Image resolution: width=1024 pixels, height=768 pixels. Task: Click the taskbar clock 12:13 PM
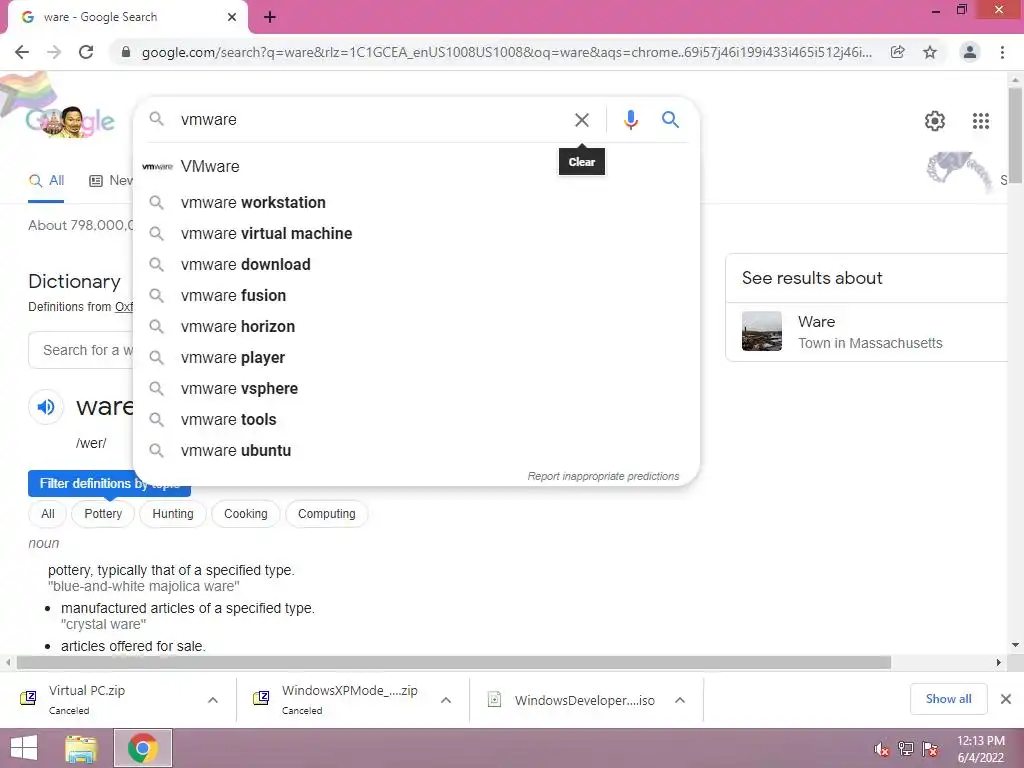981,741
